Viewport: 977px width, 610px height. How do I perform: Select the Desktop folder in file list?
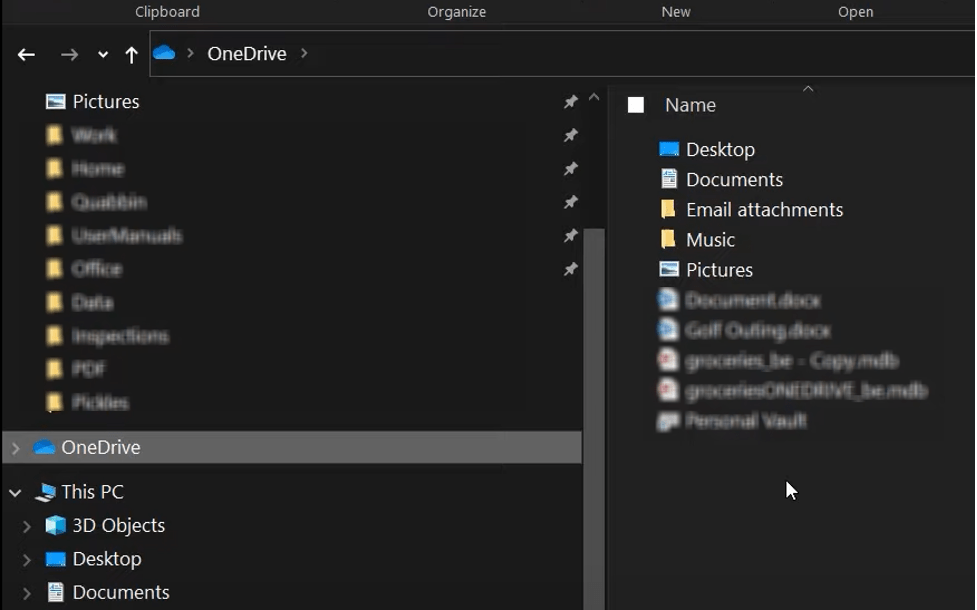[720, 150]
